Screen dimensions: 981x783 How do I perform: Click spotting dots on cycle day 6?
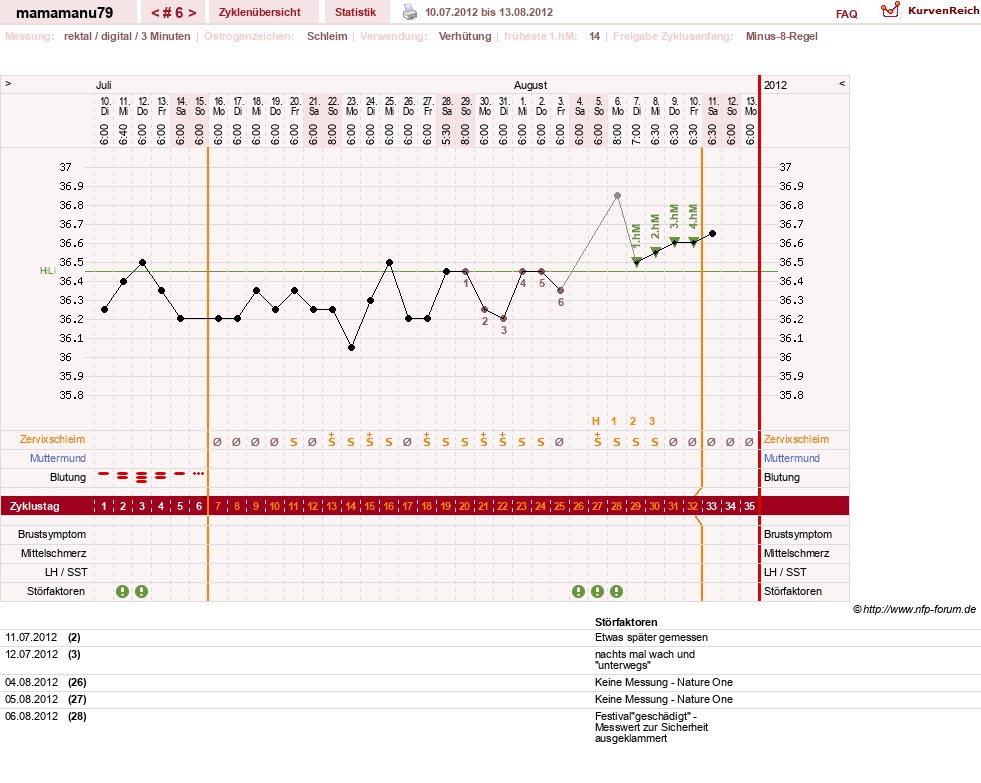coord(199,473)
